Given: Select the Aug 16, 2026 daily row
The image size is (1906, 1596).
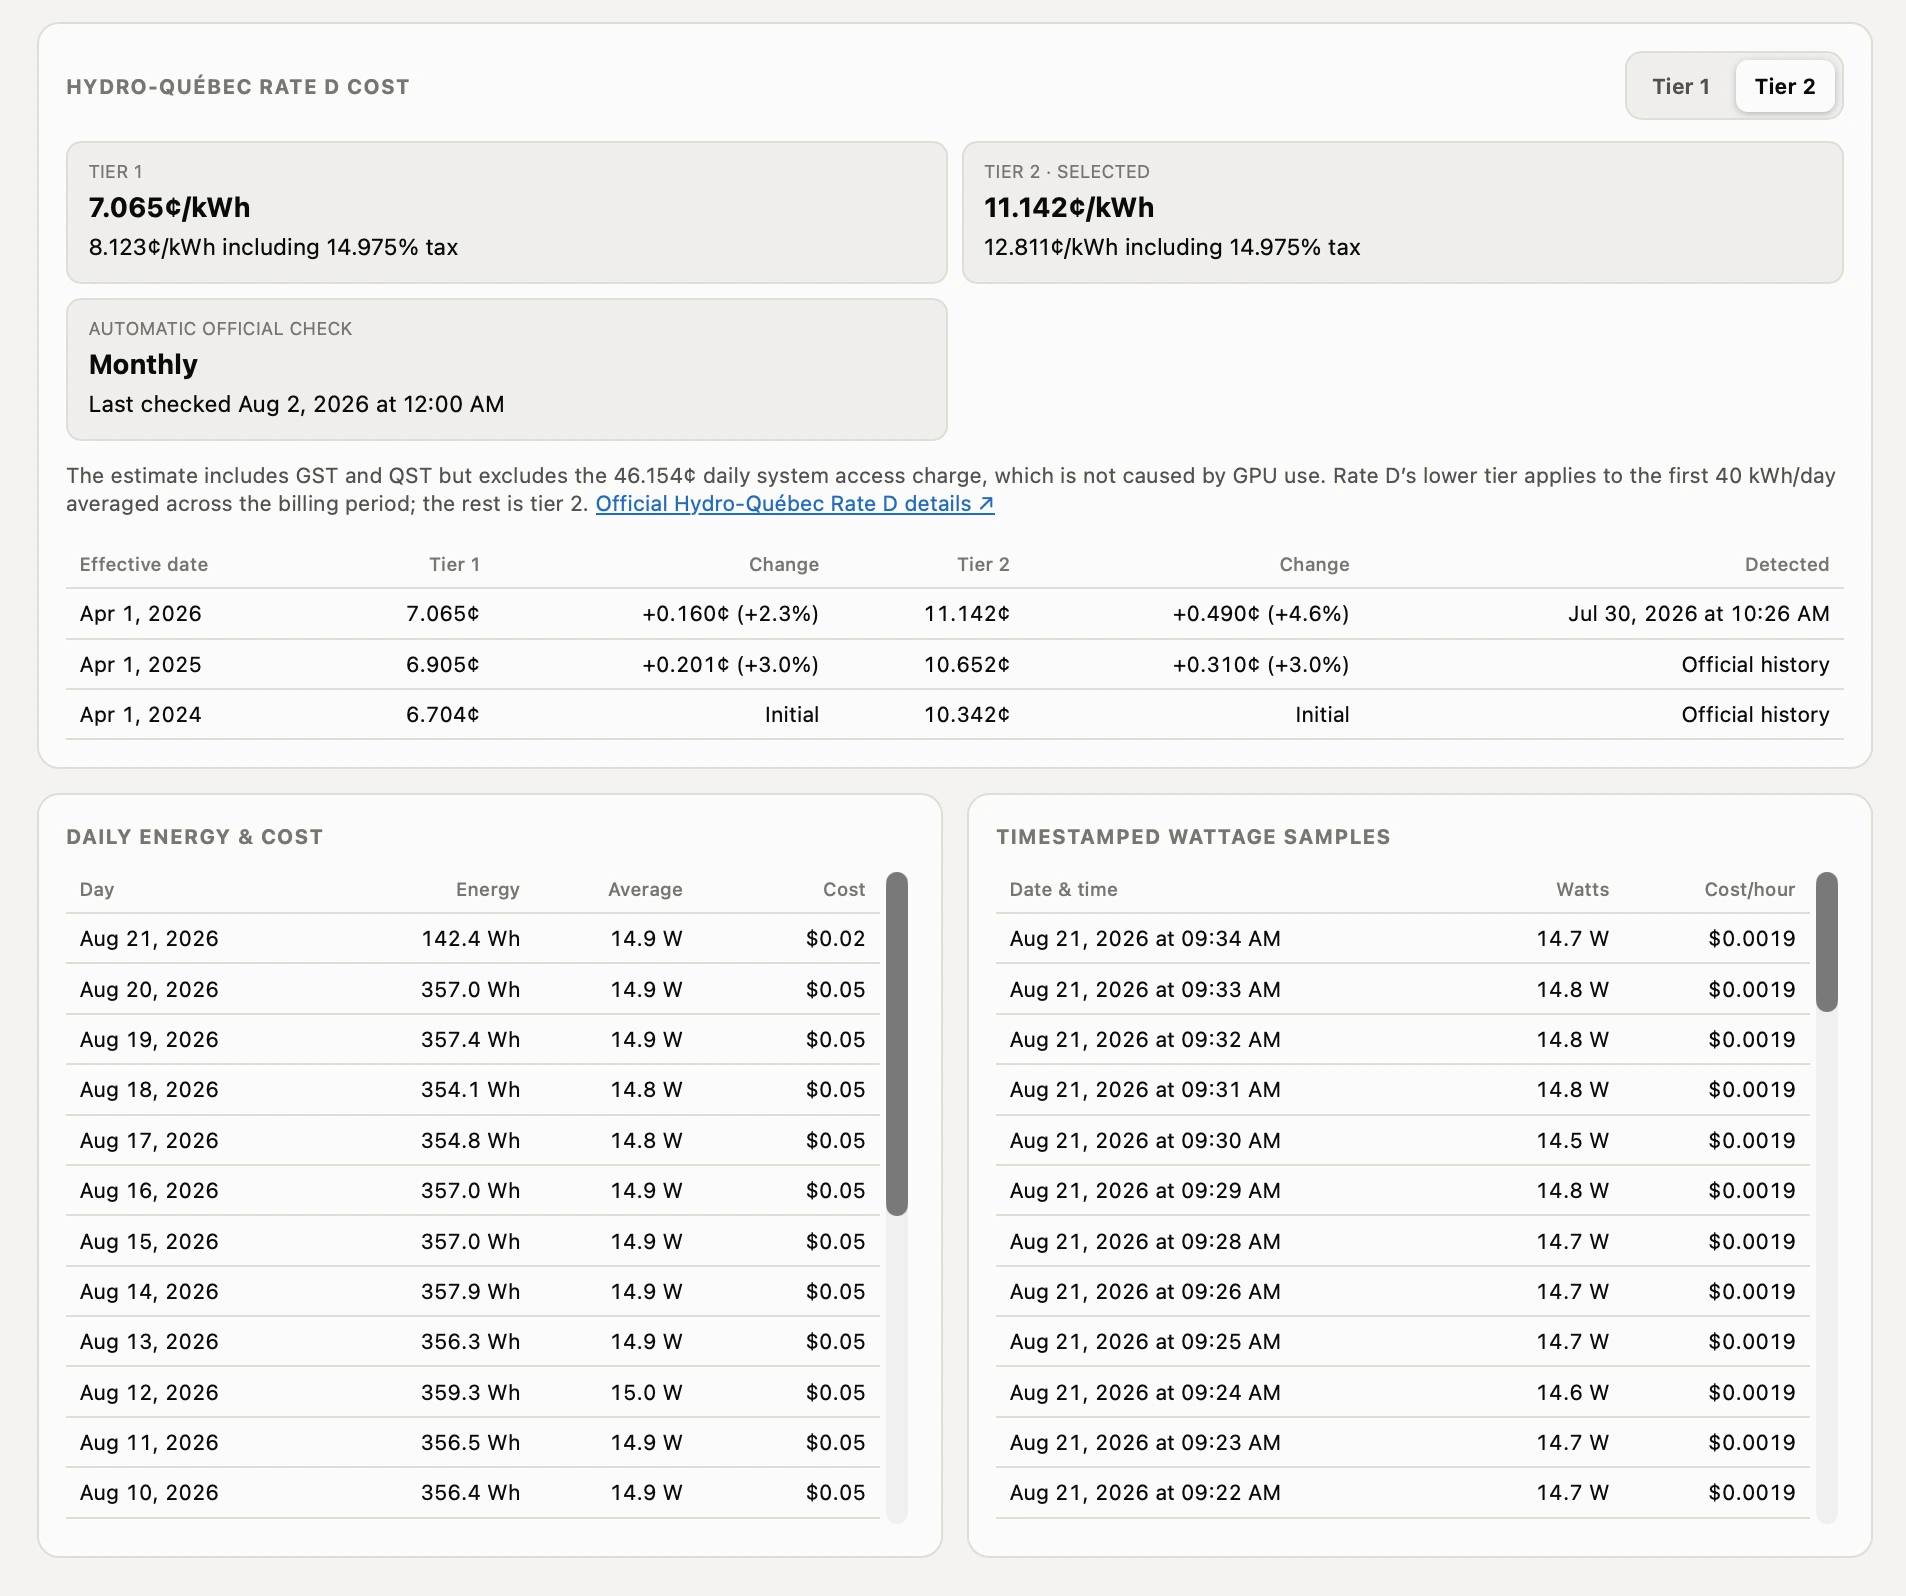Looking at the screenshot, I should pyautogui.click(x=473, y=1191).
